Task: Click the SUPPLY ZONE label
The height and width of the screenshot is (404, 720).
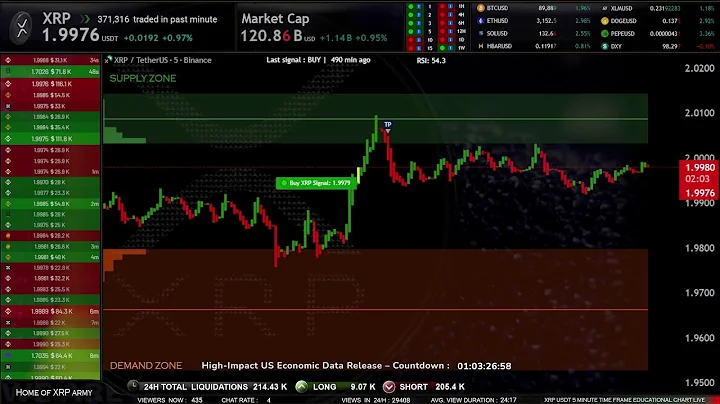Action: pyautogui.click(x=143, y=78)
